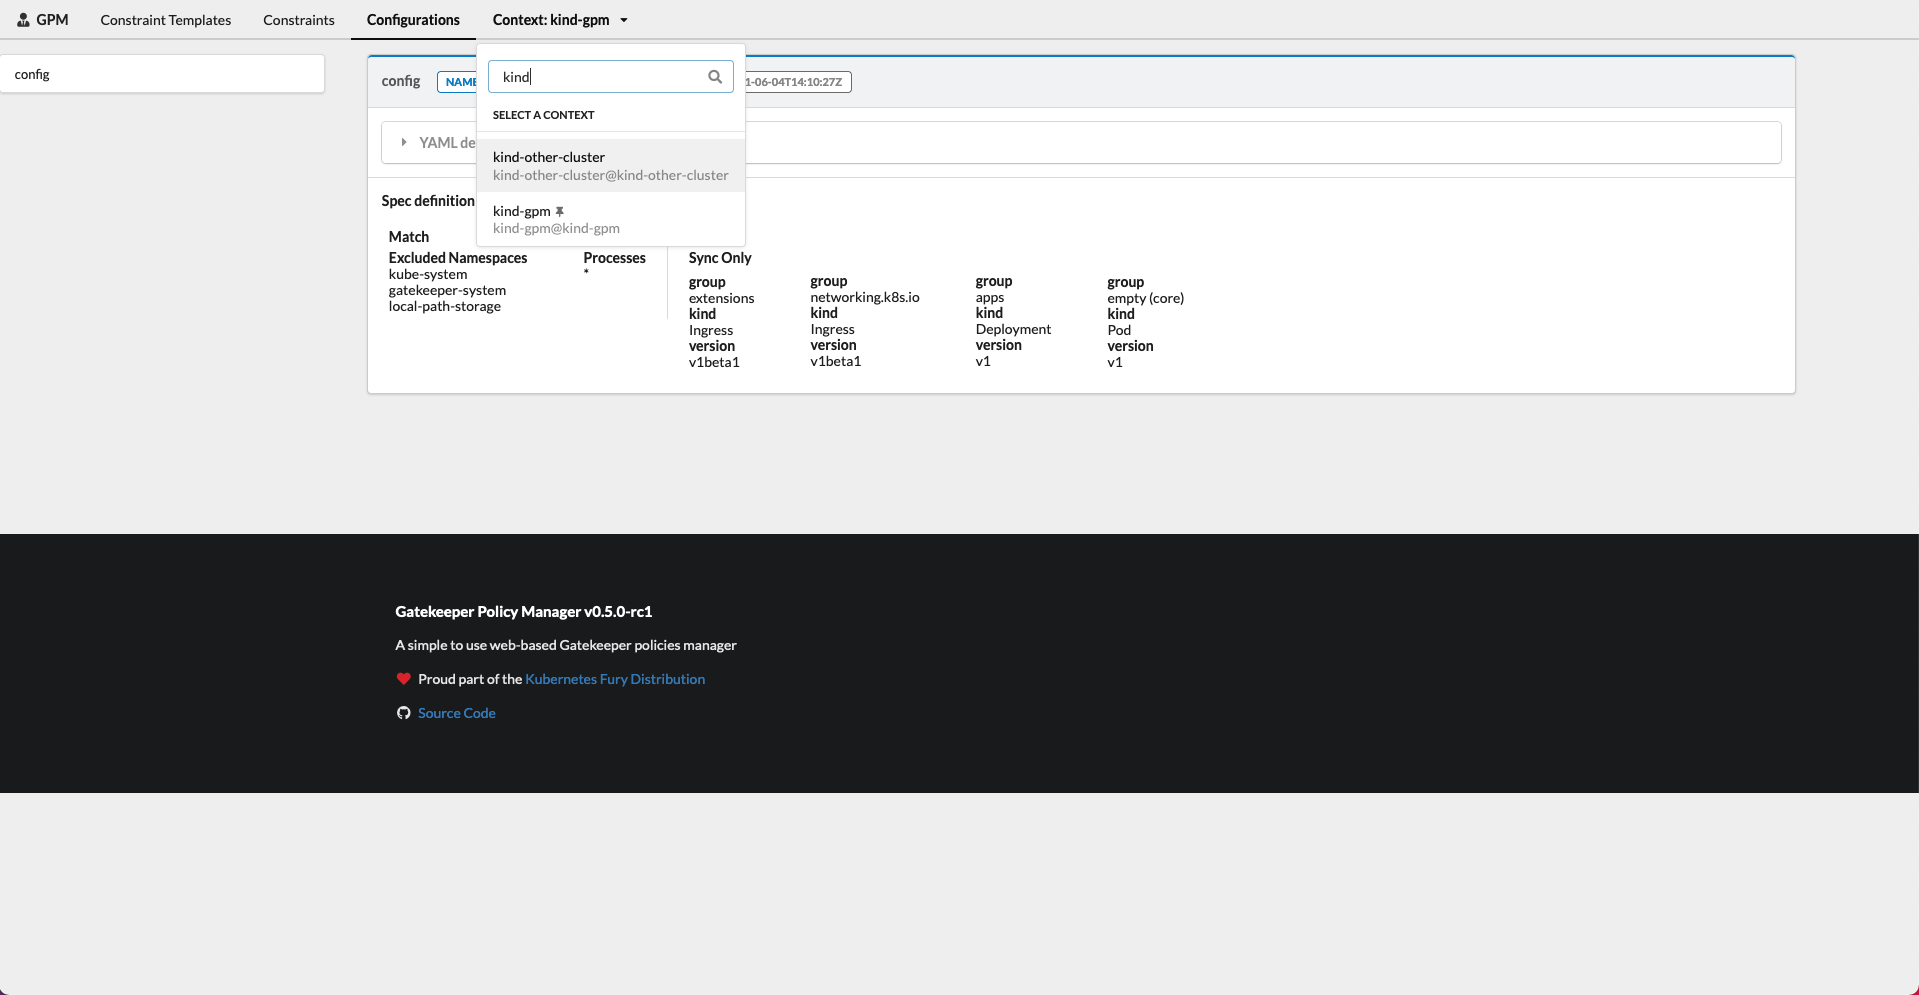Click the networking.k8s.io group value
1919x995 pixels.
[865, 297]
